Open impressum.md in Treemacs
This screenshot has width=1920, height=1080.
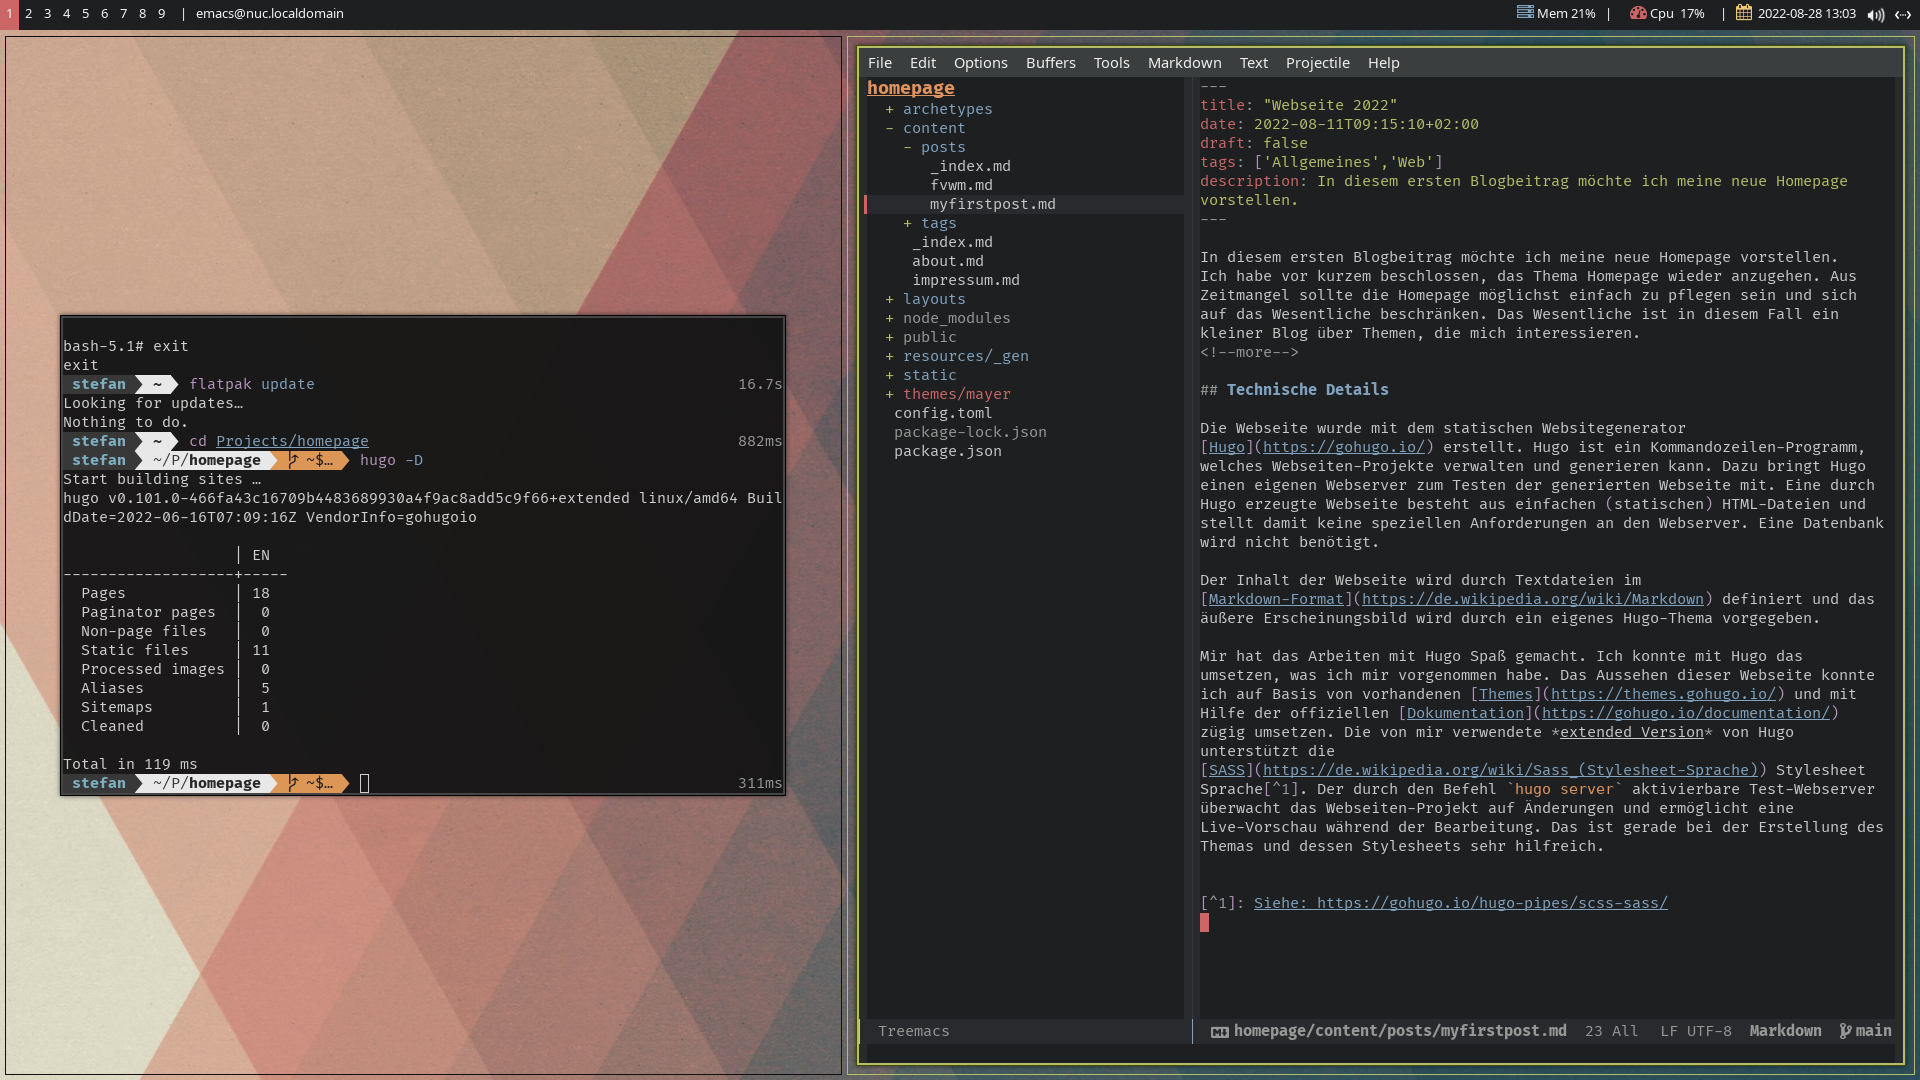pos(965,280)
